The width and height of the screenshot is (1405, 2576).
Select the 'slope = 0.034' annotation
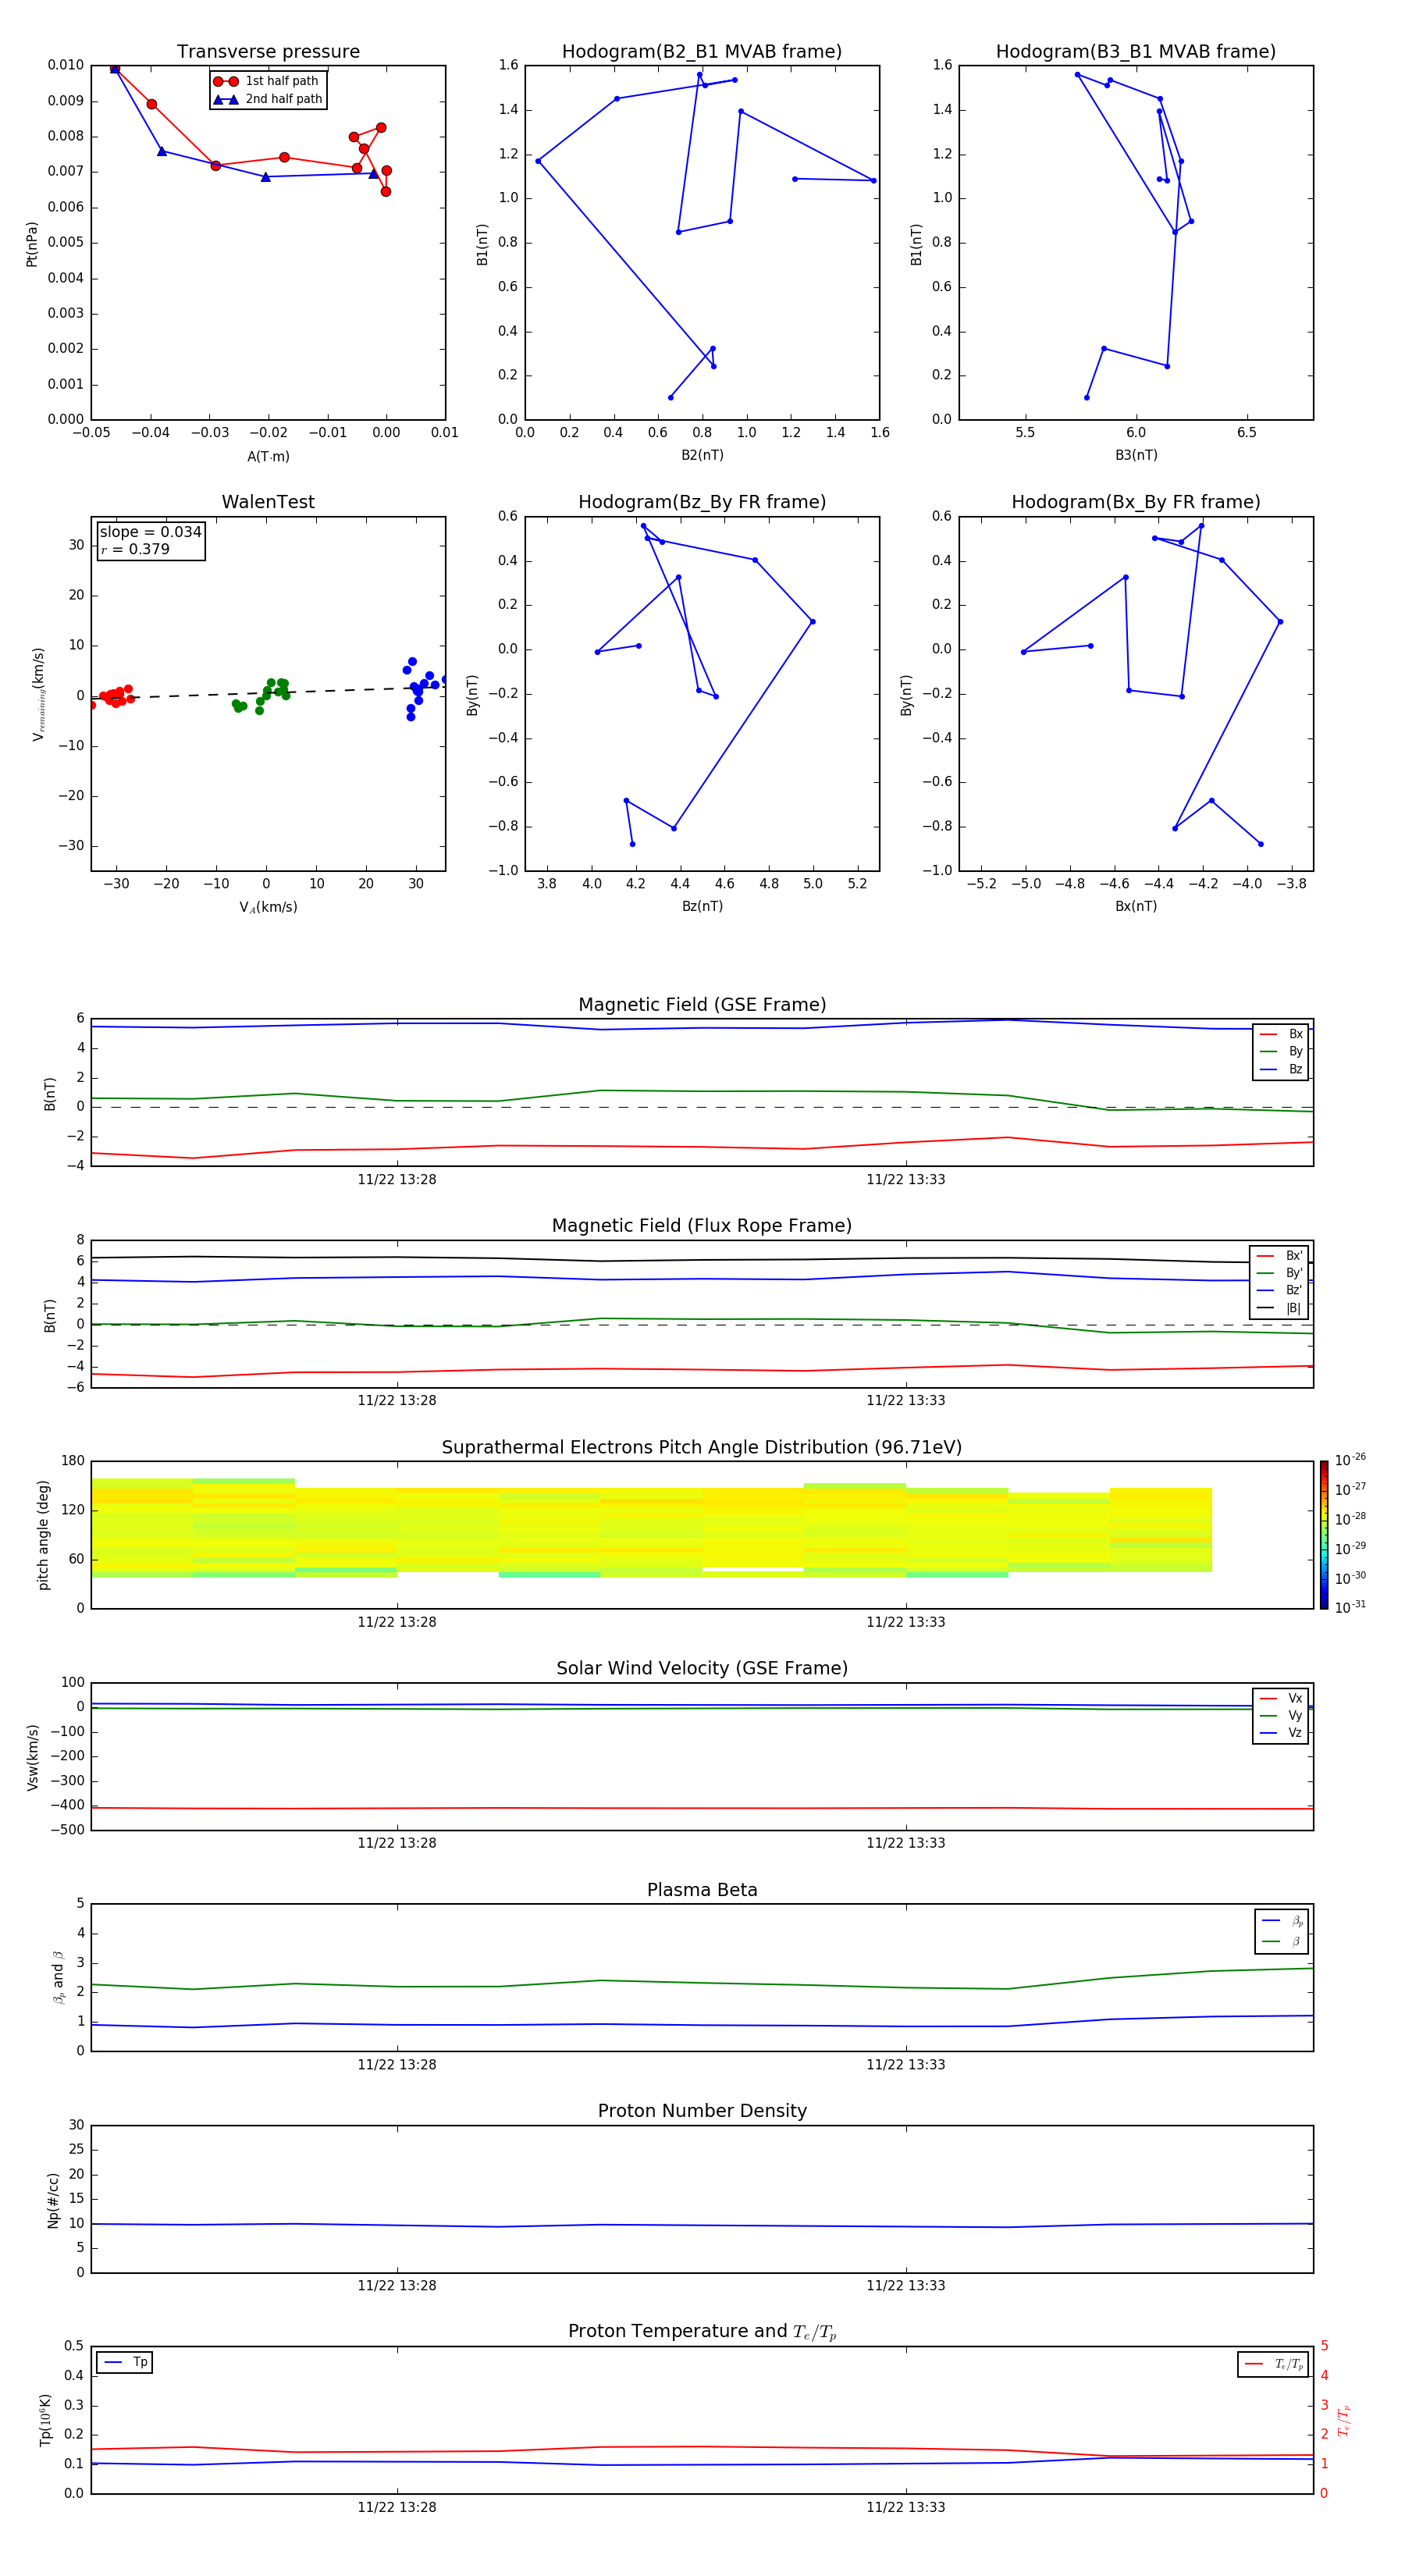(150, 532)
